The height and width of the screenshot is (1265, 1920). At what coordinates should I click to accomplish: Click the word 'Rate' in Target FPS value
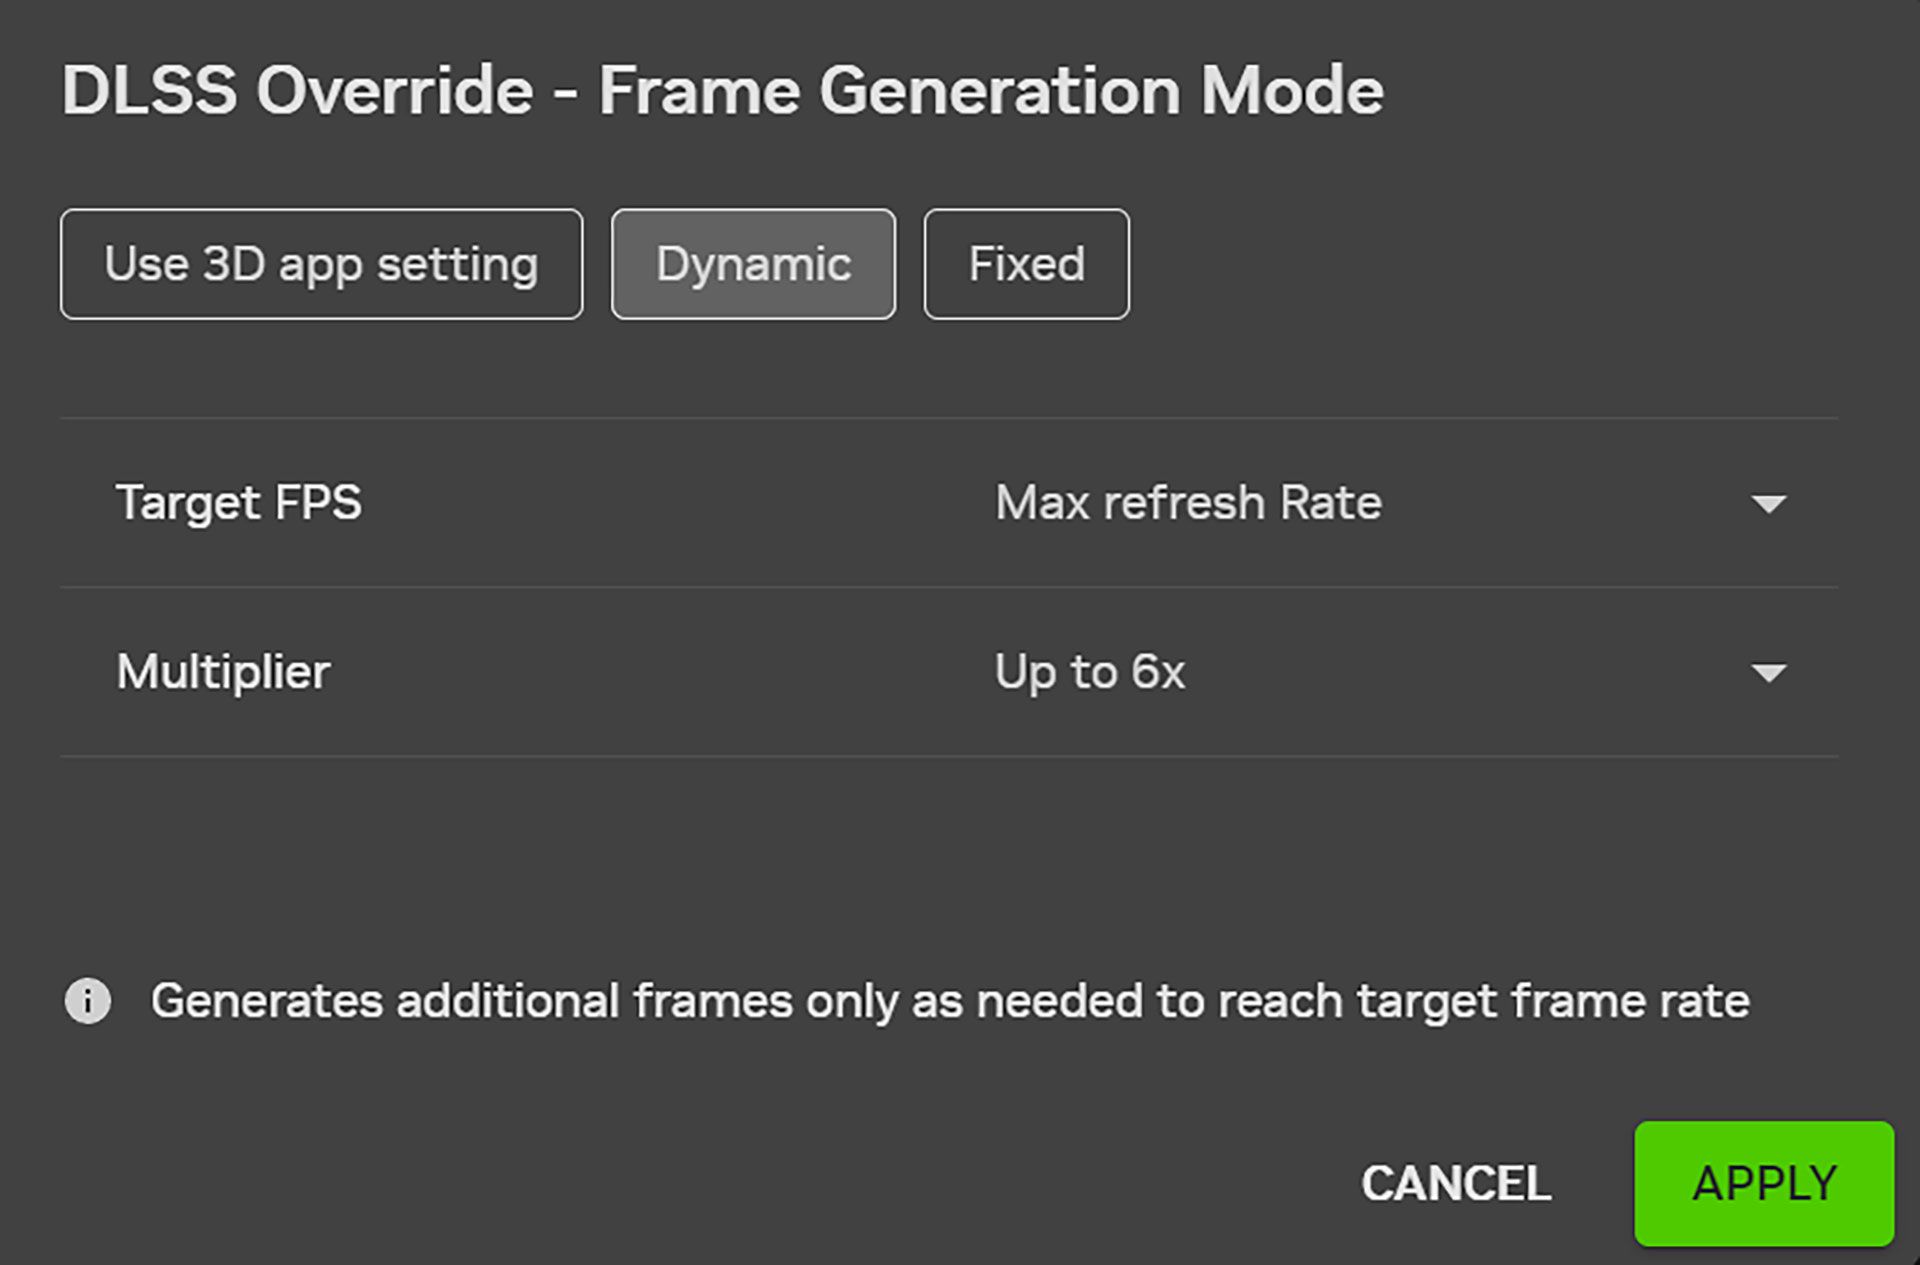coord(1331,503)
